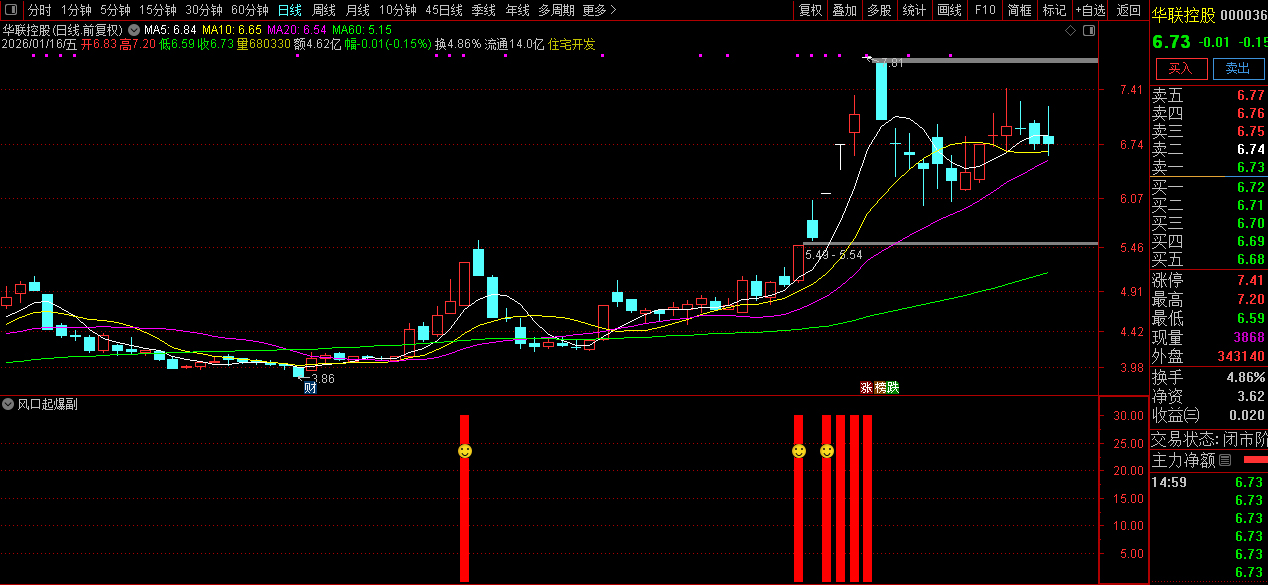Toggle the left sidebar panel icon
This screenshot has height=585, width=1268.
pyautogui.click(x=10, y=10)
